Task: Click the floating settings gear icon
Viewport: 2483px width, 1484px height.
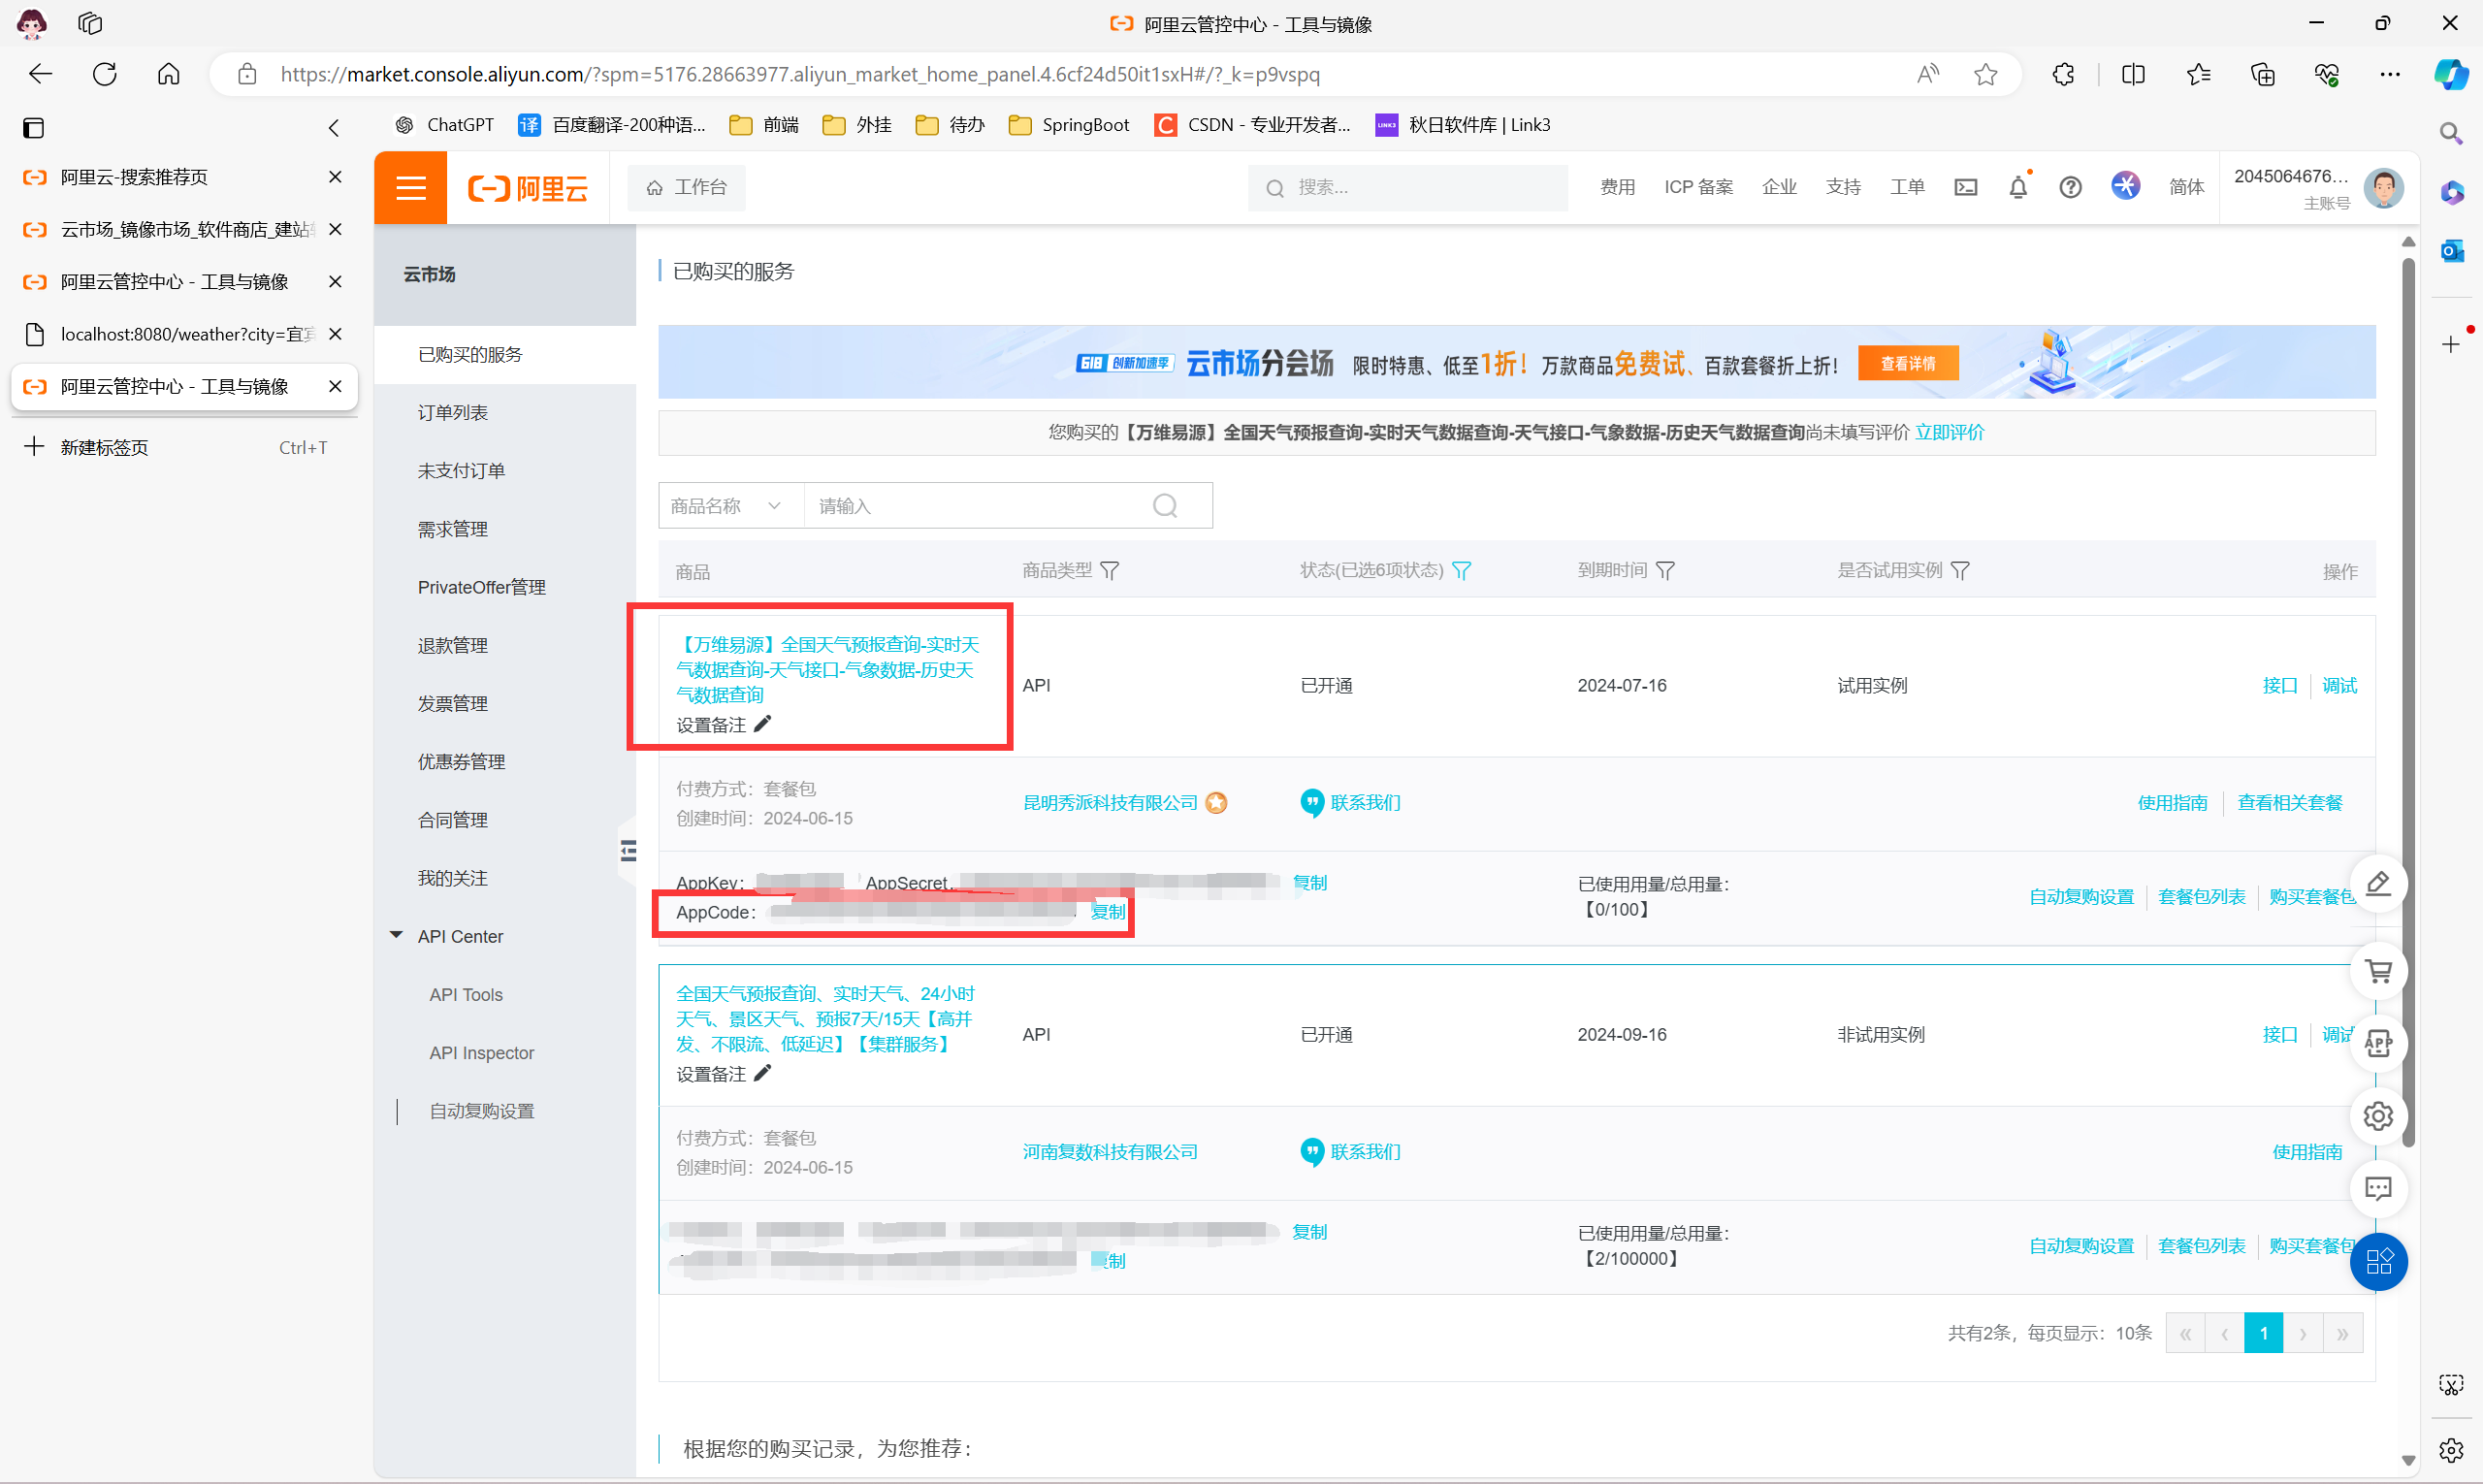Action: pos(2378,1116)
